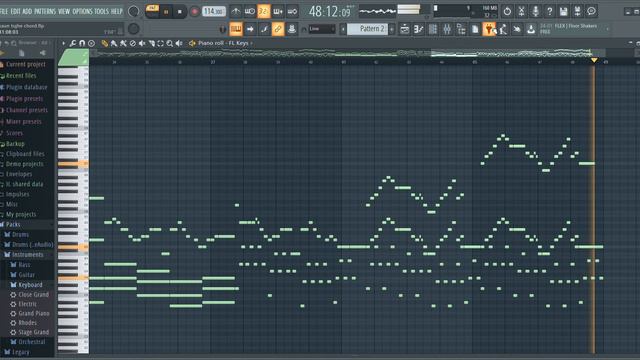Open the FILE menu
The width and height of the screenshot is (640, 360).
(4, 11)
